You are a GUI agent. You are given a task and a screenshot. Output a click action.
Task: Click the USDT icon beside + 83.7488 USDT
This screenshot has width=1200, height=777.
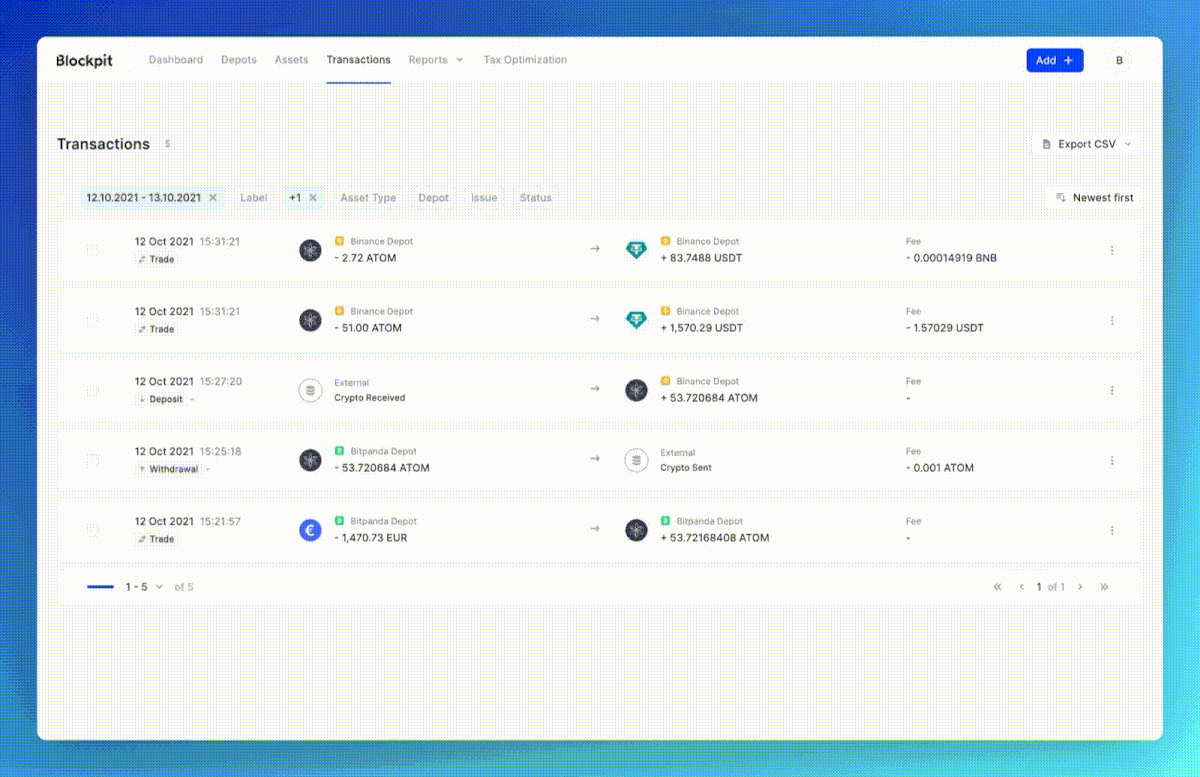tap(636, 250)
